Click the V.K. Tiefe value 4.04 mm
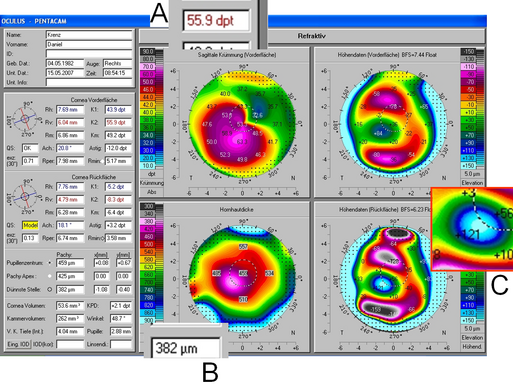 [70, 331]
